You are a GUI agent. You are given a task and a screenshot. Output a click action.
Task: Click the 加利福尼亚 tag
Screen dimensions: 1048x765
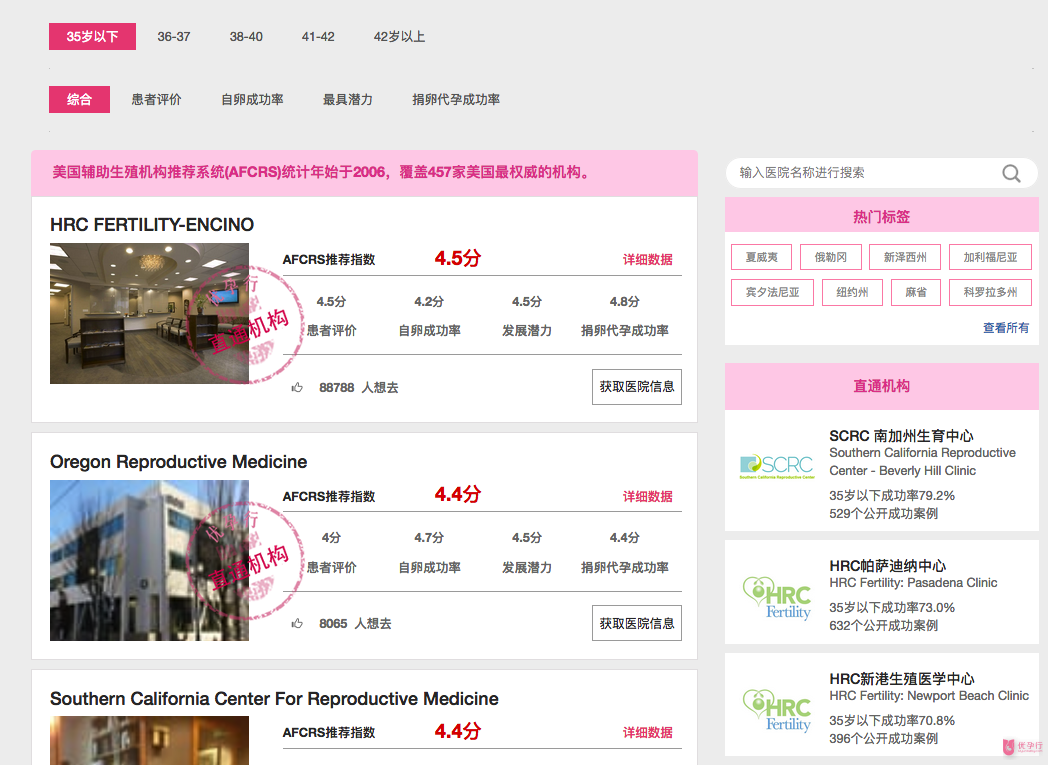(x=991, y=257)
